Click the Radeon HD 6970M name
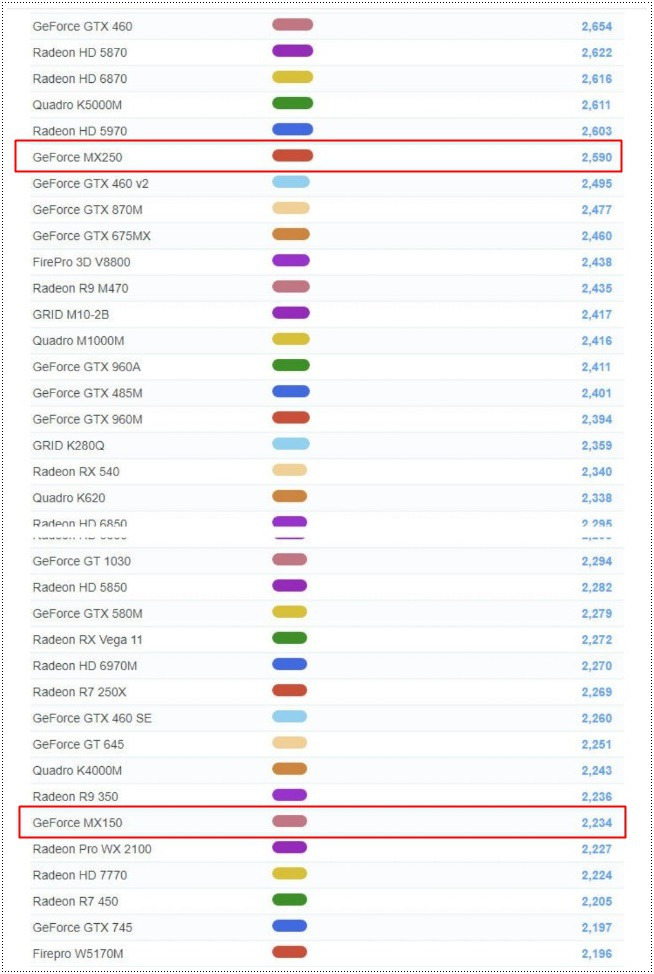 pyautogui.click(x=84, y=666)
